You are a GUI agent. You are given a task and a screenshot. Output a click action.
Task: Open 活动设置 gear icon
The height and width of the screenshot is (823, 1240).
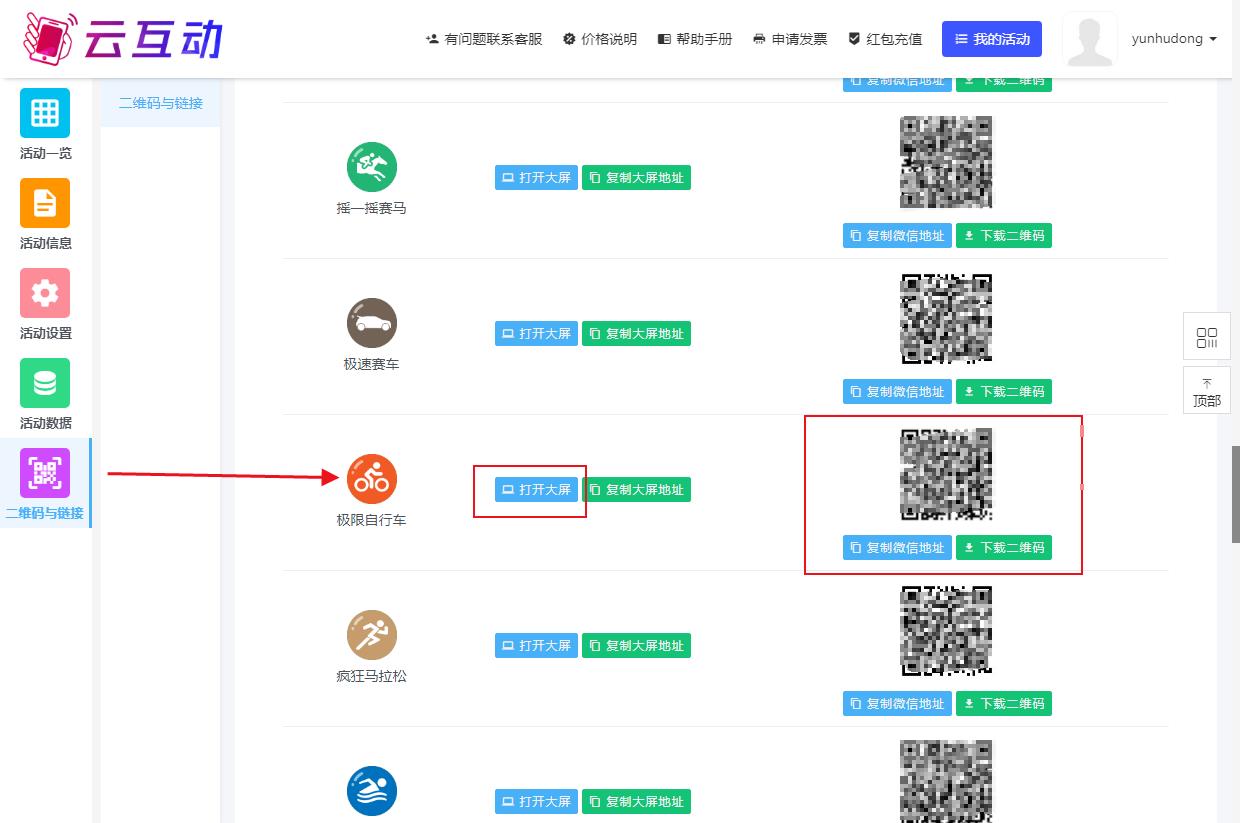click(45, 293)
